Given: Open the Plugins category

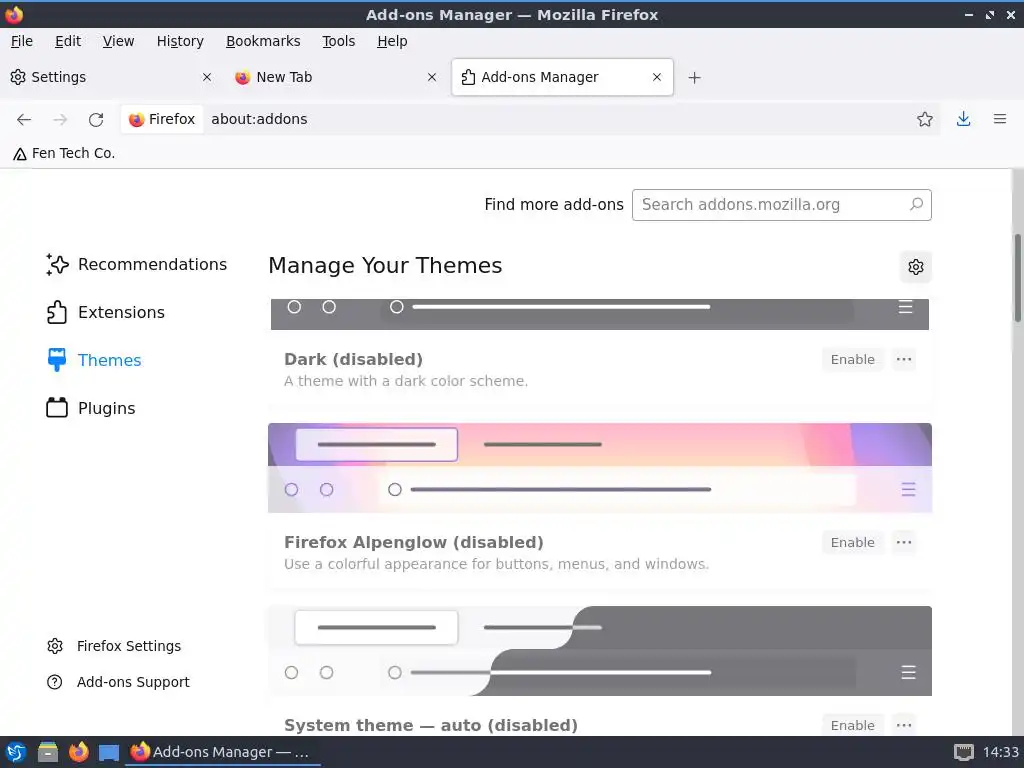Looking at the screenshot, I should pos(91,408).
